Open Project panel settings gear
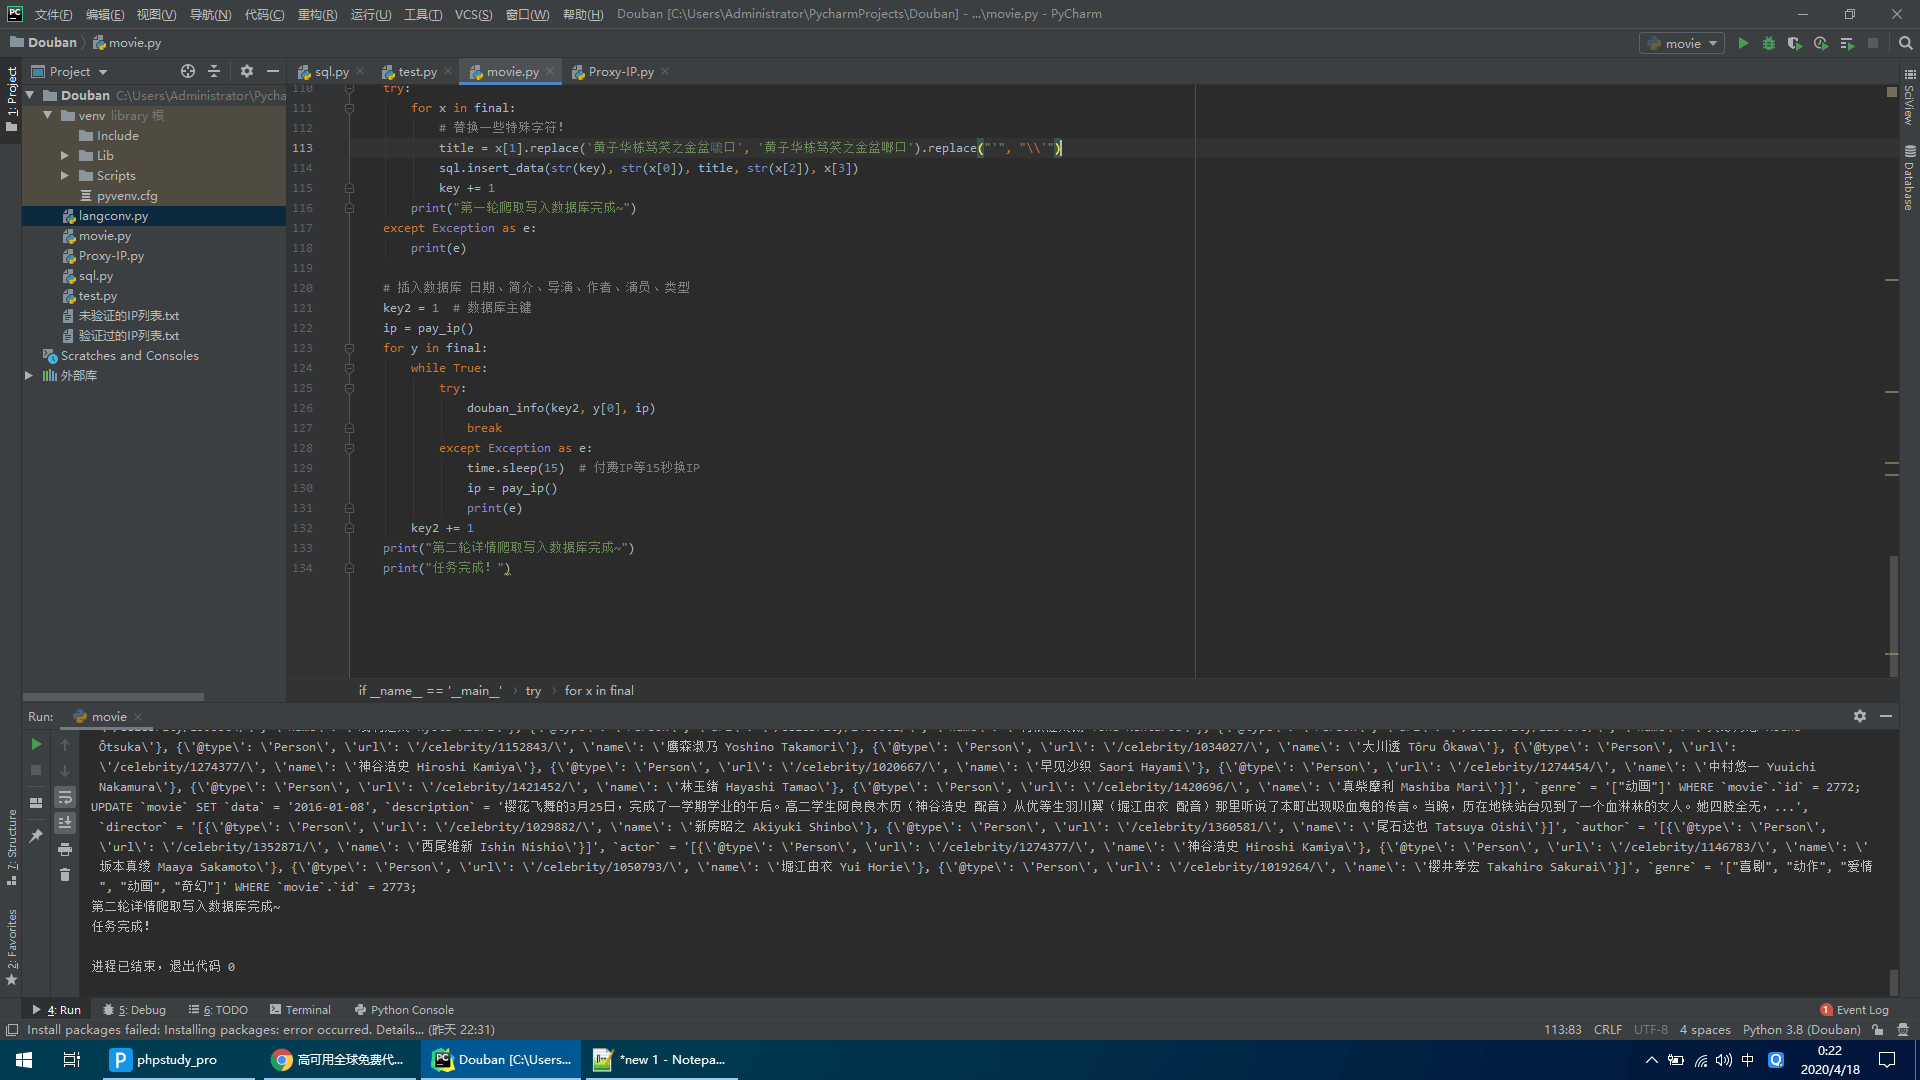The height and width of the screenshot is (1080, 1920). [247, 71]
